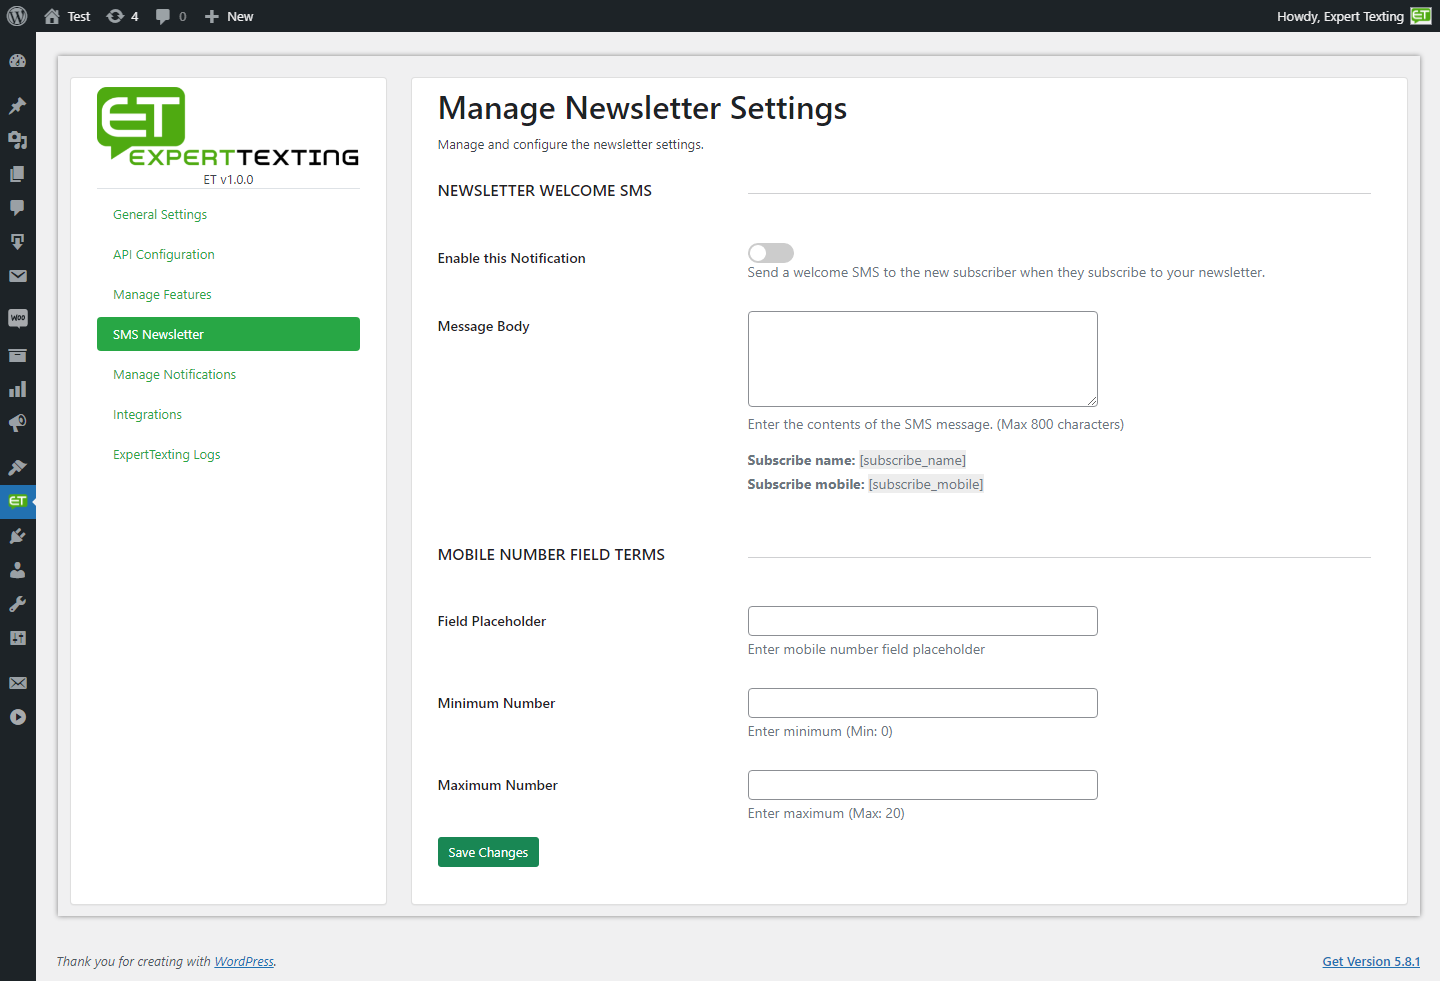Click the Message Body label
The height and width of the screenshot is (981, 1440).
click(x=484, y=326)
